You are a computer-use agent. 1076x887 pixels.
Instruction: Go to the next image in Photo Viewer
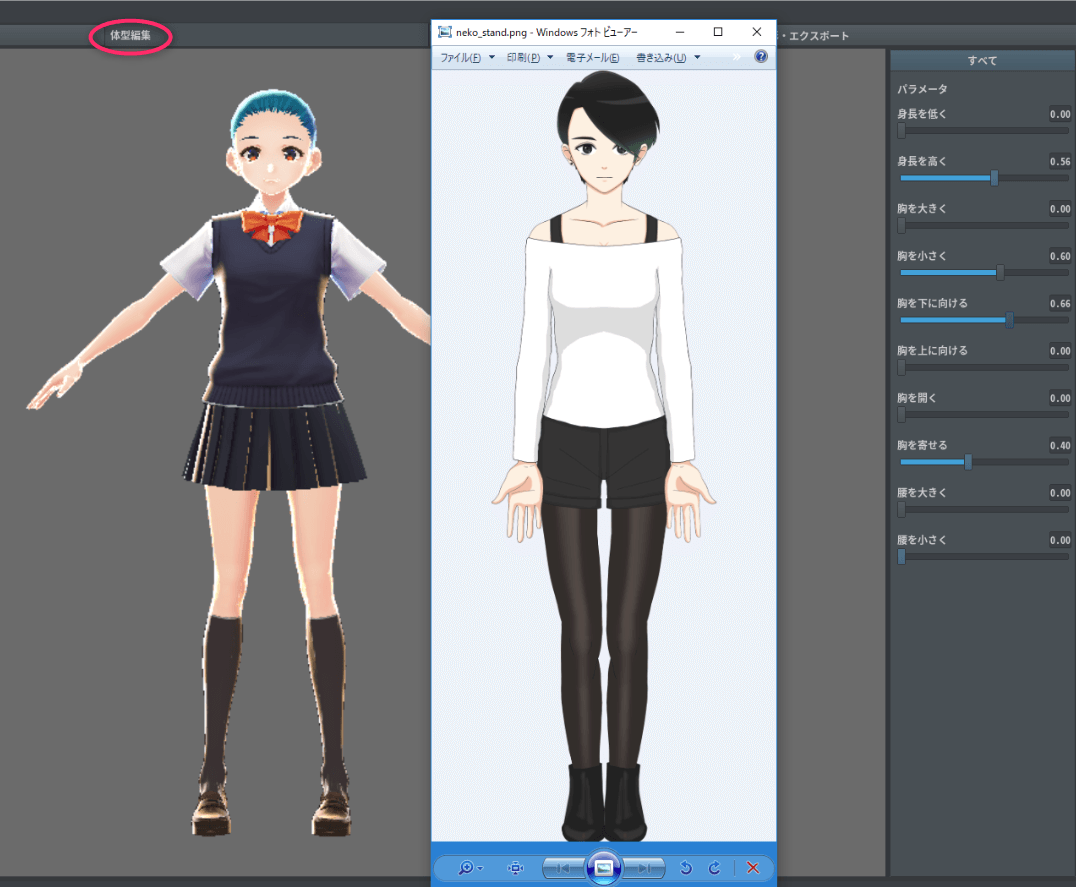(645, 867)
